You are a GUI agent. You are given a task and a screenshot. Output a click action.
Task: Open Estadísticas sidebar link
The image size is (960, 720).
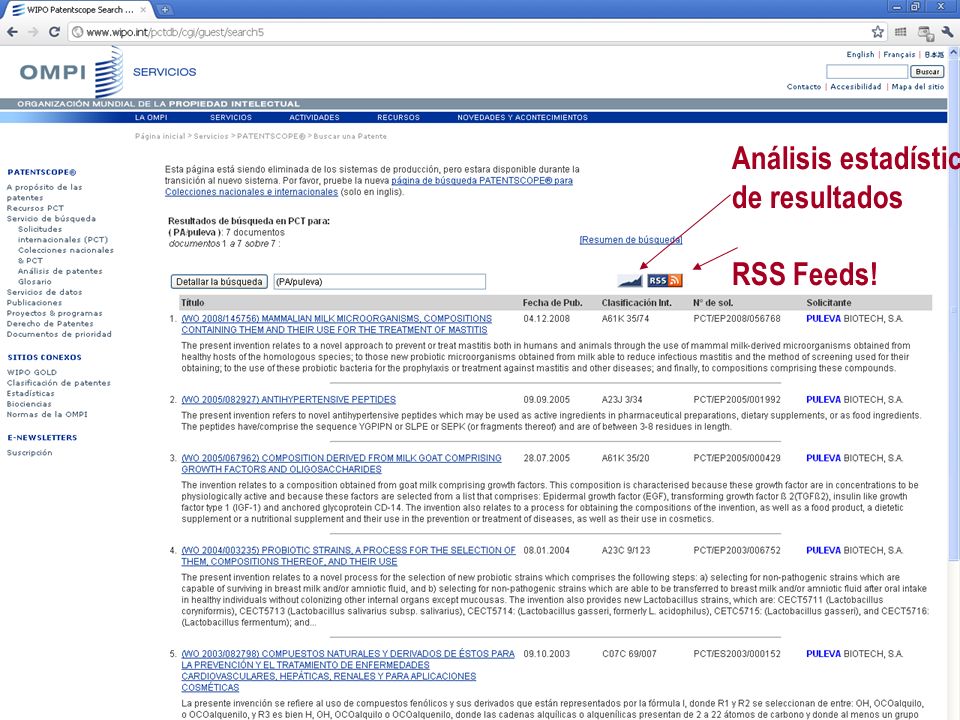click(31, 394)
